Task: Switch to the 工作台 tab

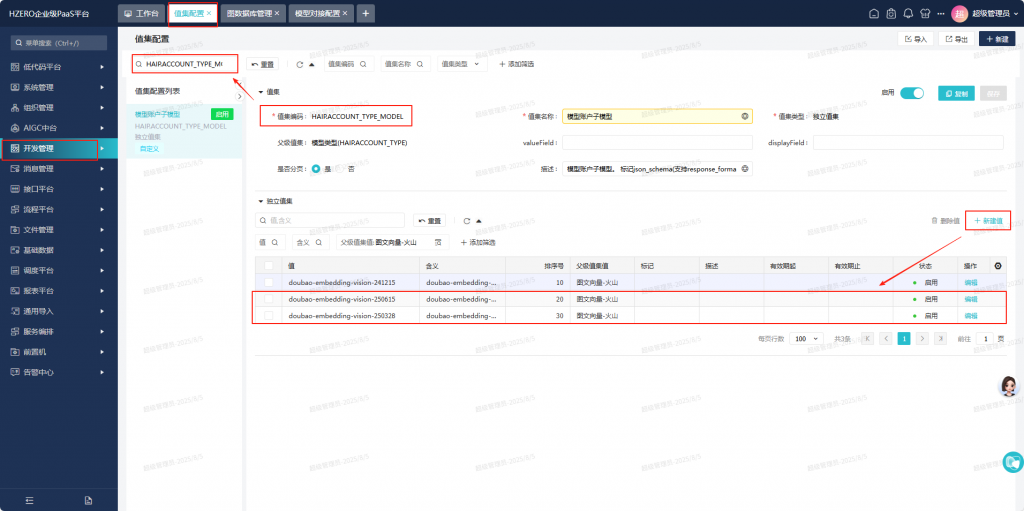Action: tap(140, 13)
